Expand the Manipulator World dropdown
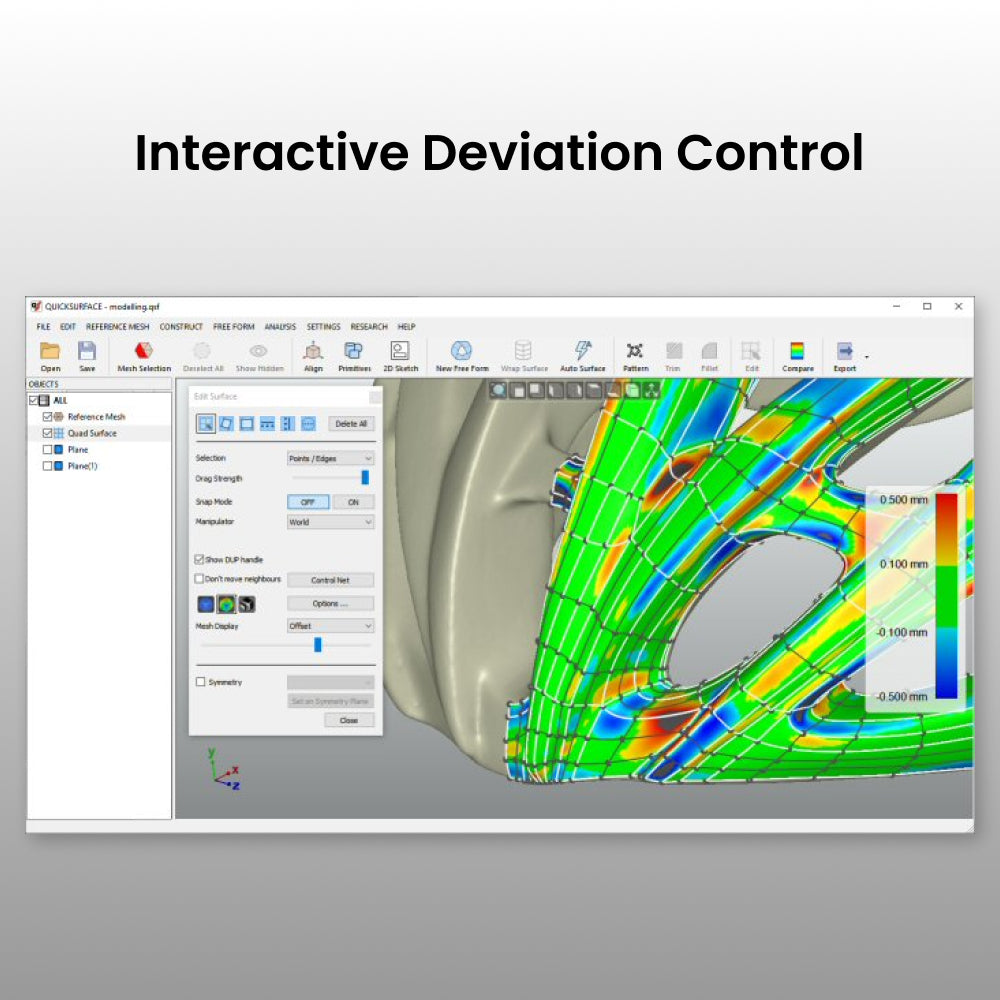 pos(330,522)
